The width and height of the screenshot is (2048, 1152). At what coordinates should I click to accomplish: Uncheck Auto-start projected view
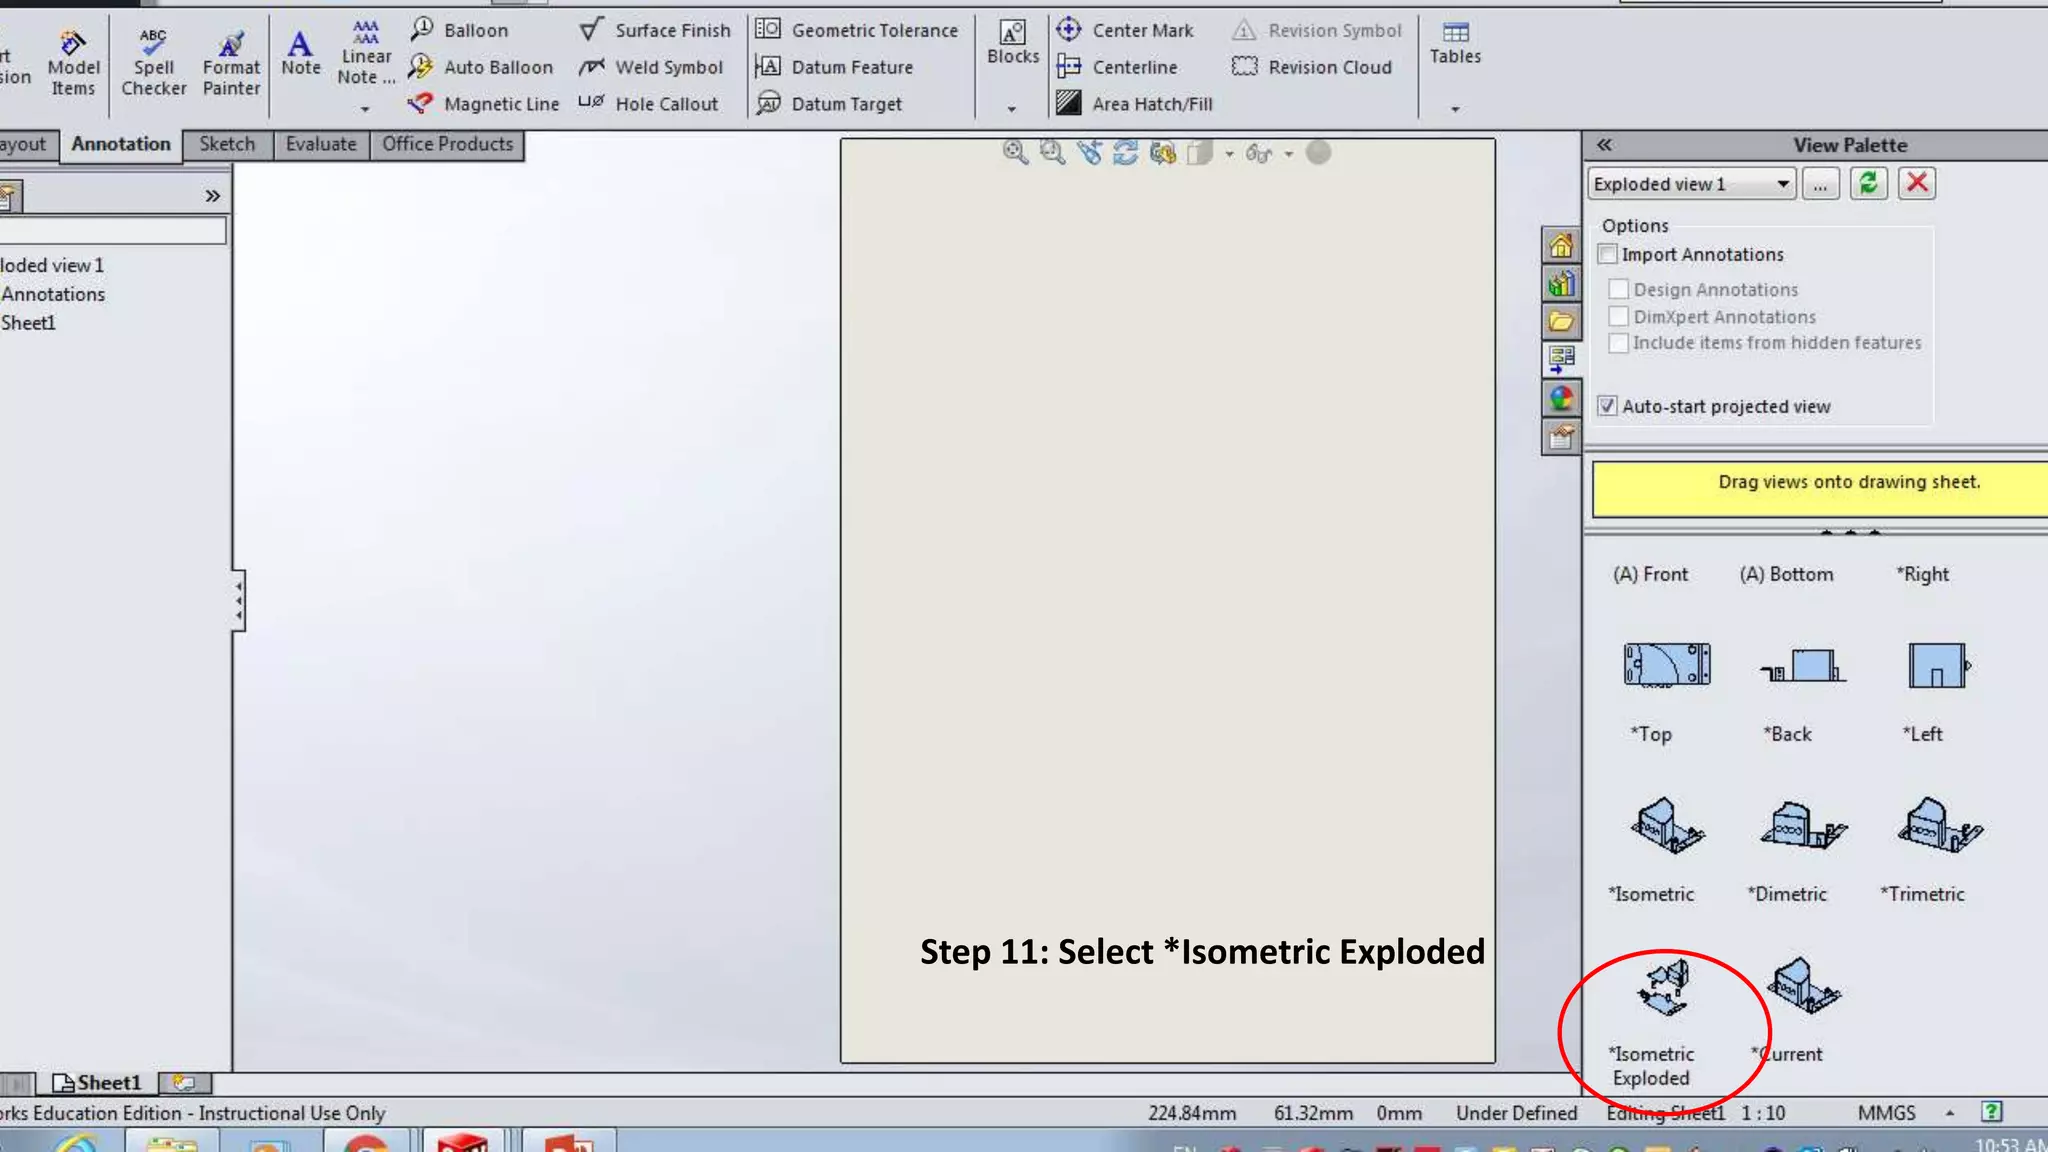tap(1607, 406)
